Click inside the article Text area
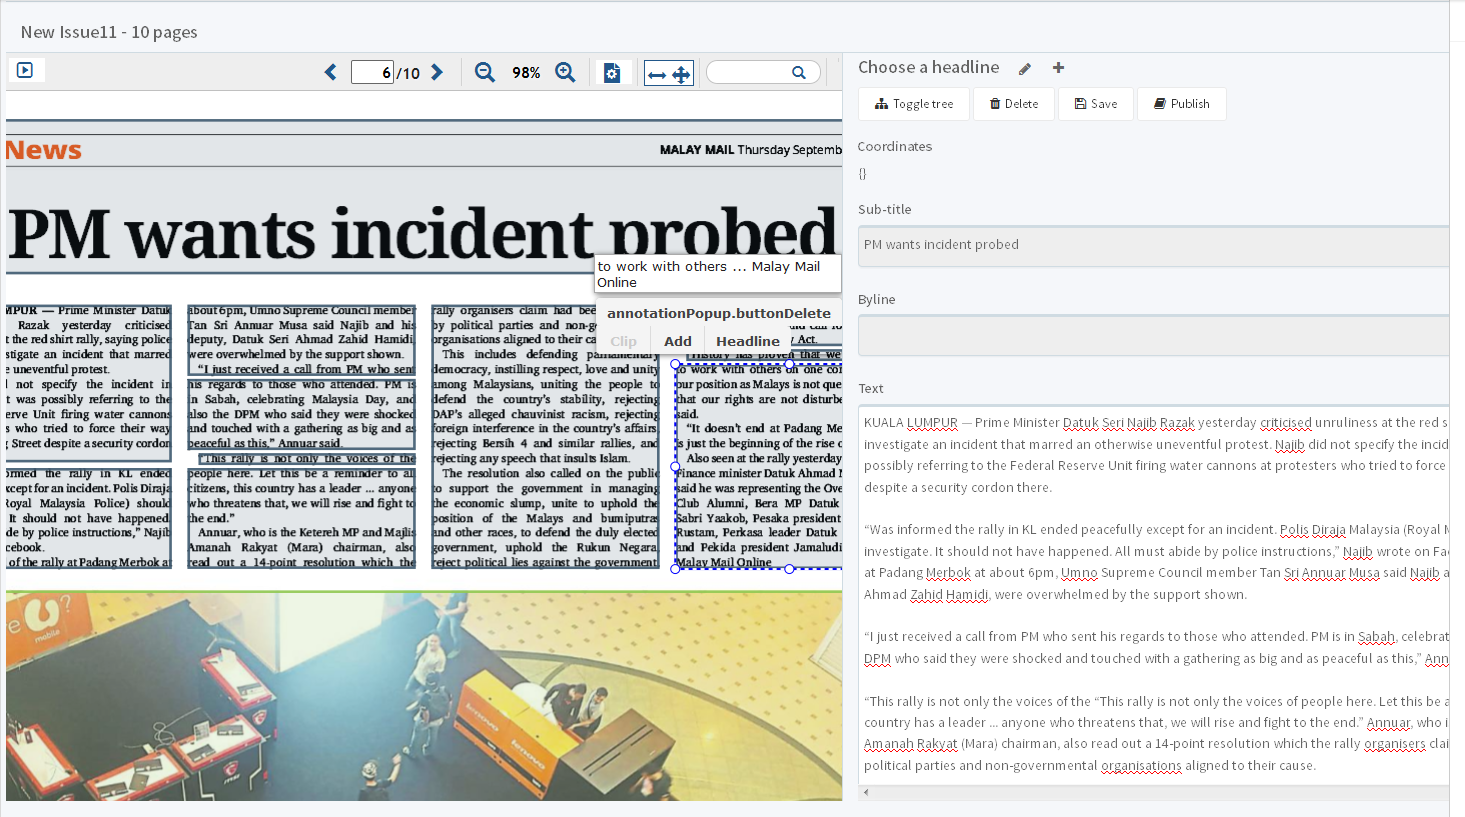1465x817 pixels. click(x=1153, y=594)
